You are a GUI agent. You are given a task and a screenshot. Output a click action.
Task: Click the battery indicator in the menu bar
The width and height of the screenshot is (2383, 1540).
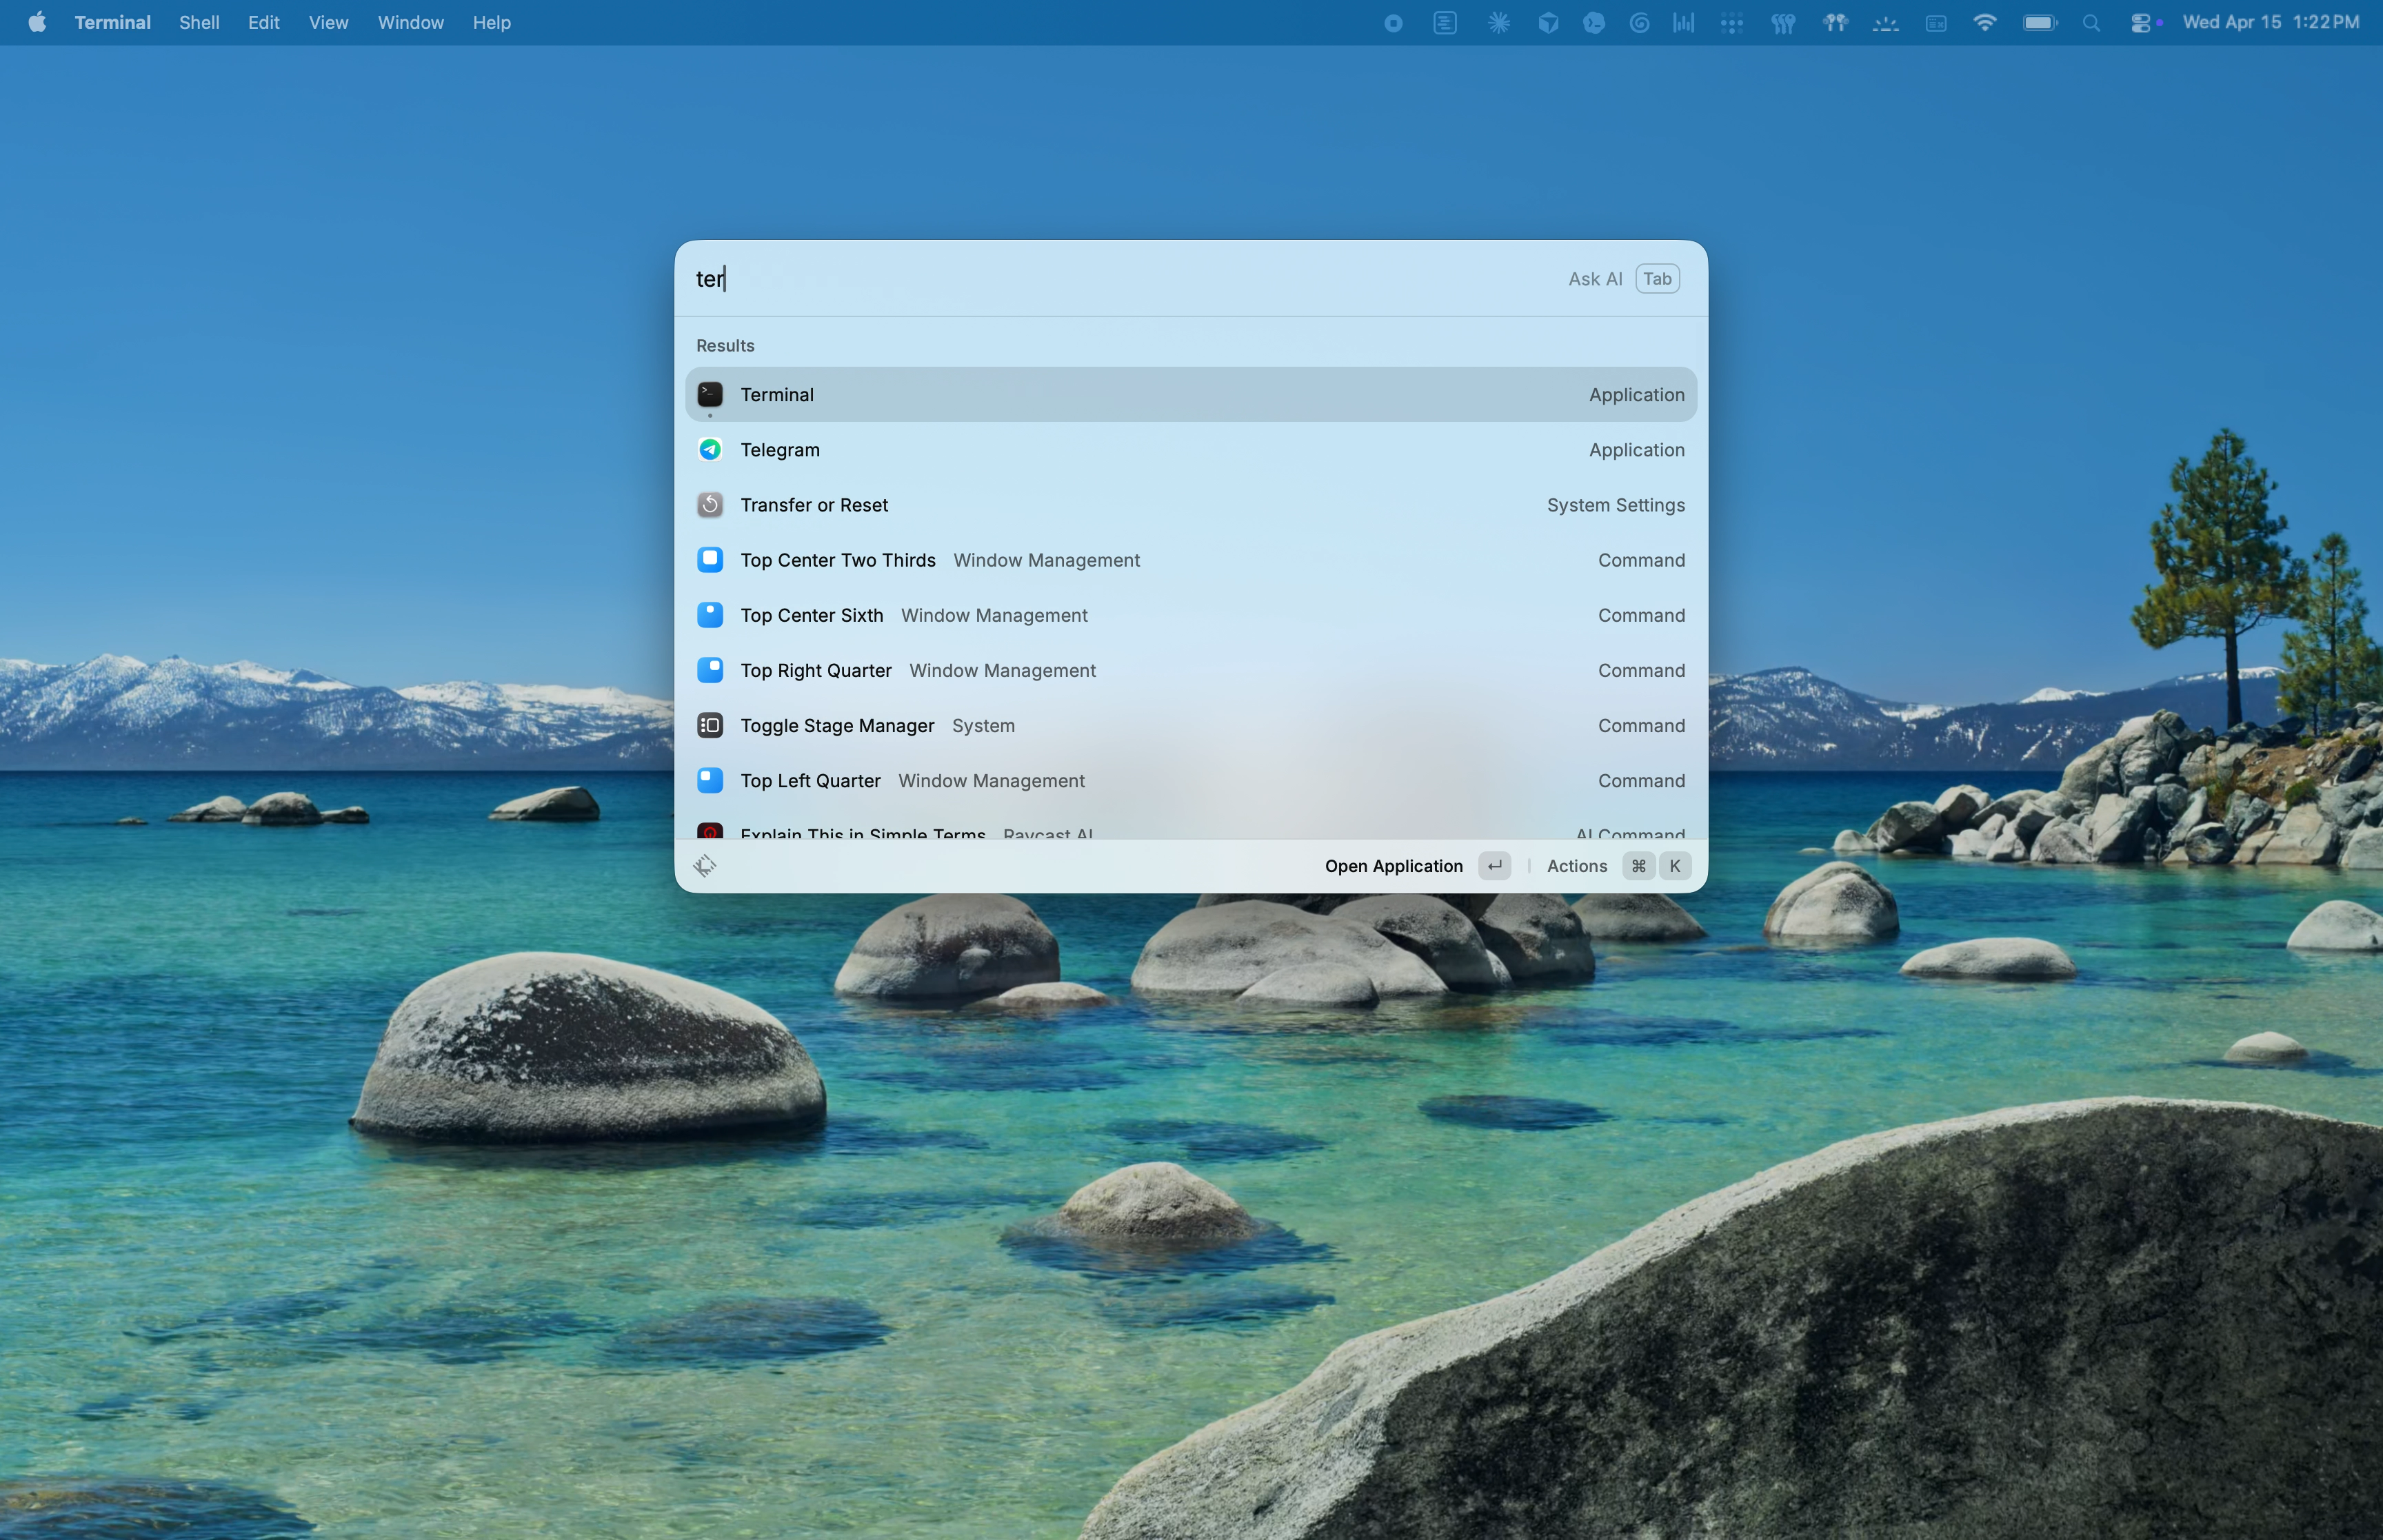tap(2039, 22)
